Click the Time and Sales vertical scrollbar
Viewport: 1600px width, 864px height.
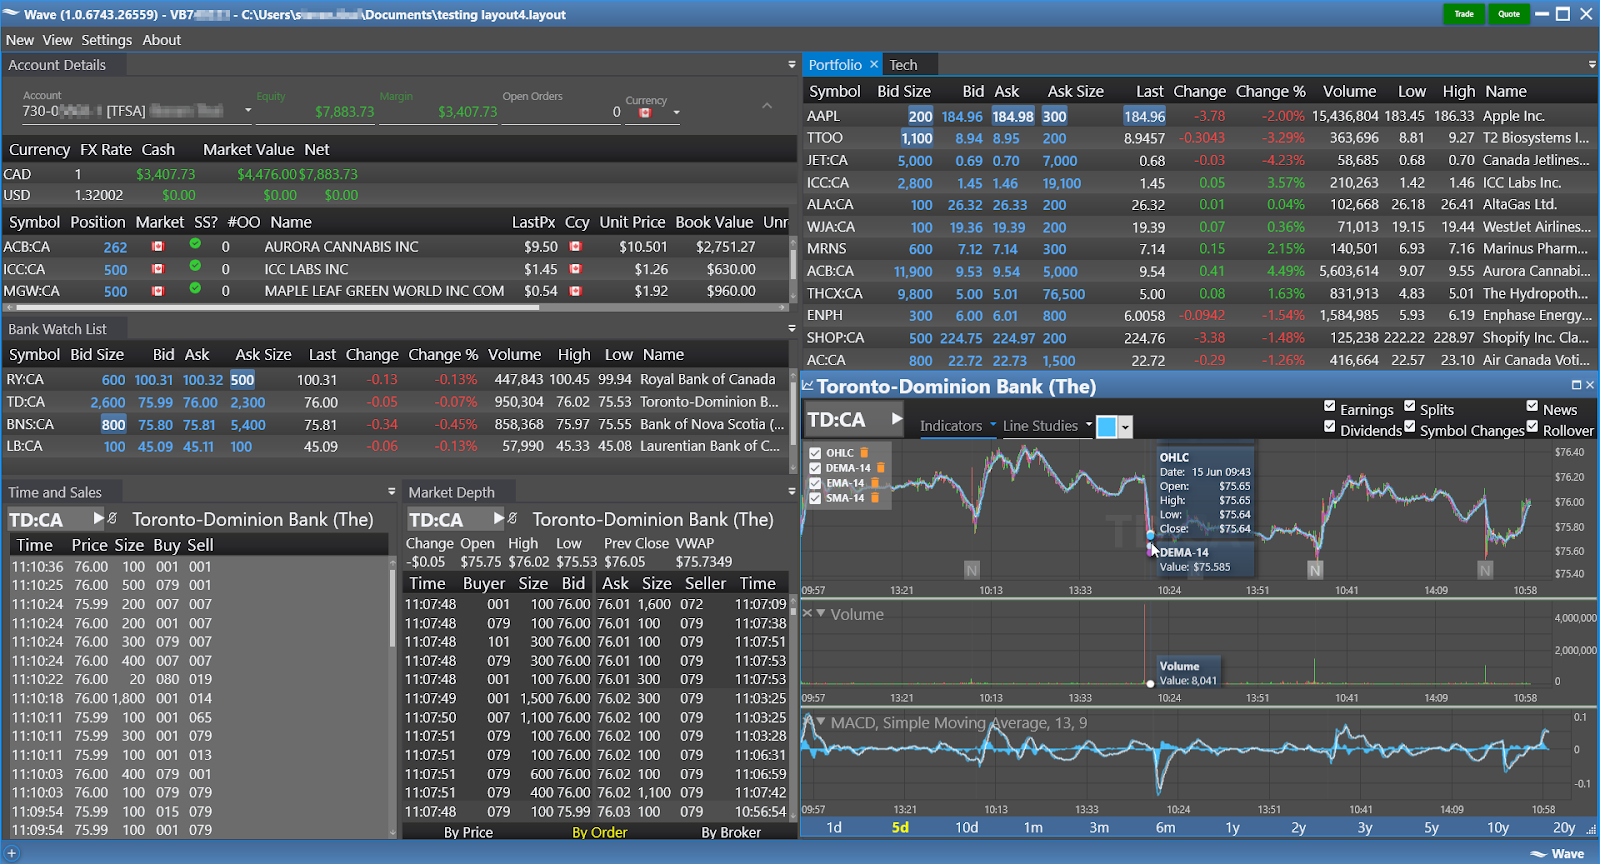392,696
